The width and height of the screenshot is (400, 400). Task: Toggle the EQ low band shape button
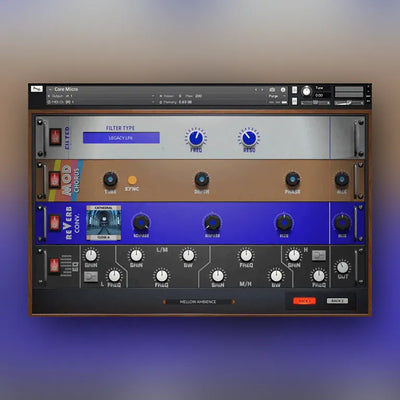pyautogui.click(x=91, y=277)
